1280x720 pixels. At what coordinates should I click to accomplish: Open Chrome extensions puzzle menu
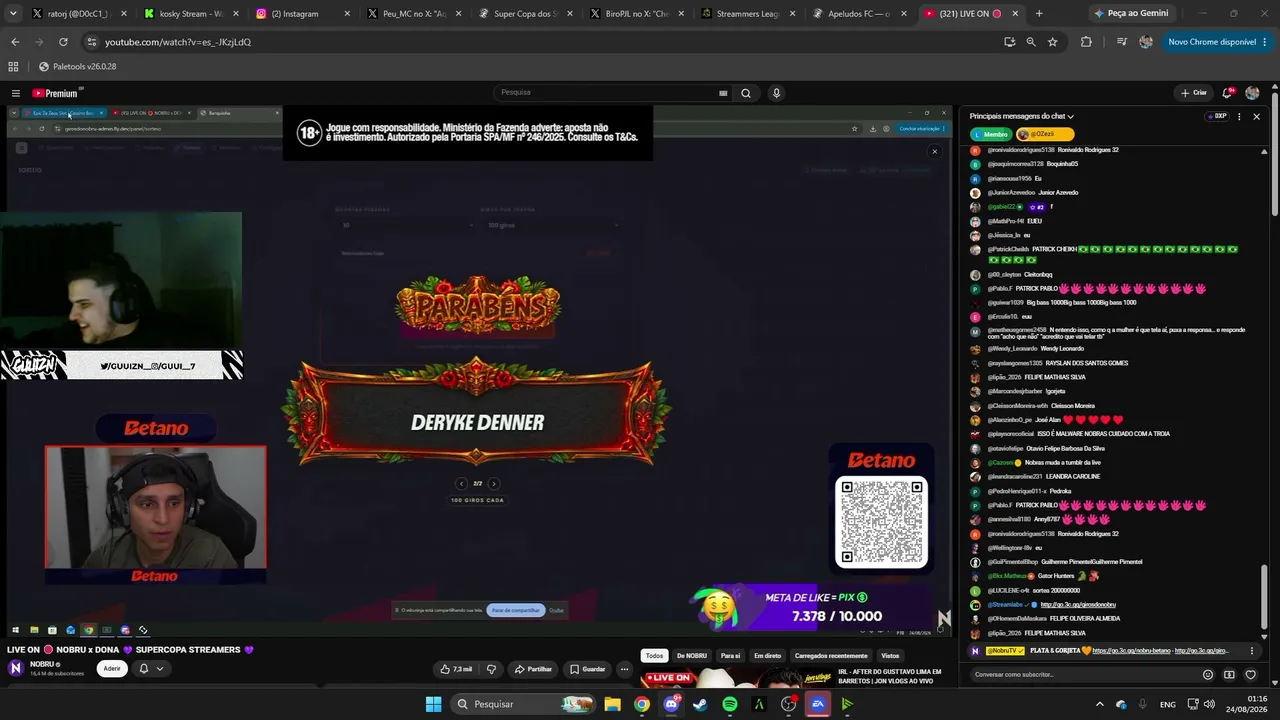pyautogui.click(x=1086, y=42)
